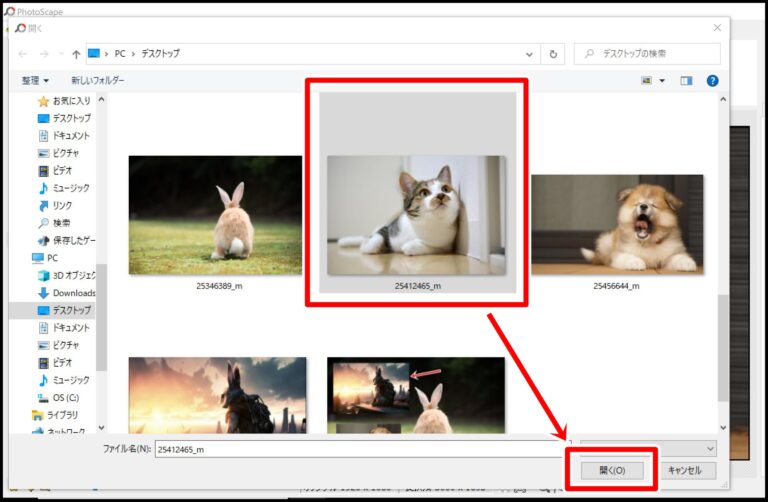Select 3D オブジェクト folder
Image resolution: width=768 pixels, height=502 pixels.
[x=67, y=275]
